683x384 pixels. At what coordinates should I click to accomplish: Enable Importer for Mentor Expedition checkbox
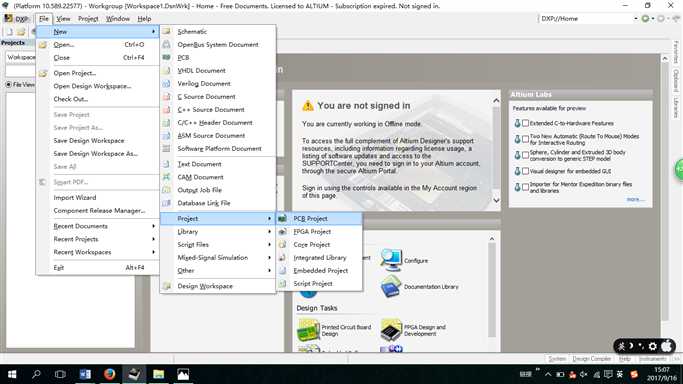click(526, 187)
